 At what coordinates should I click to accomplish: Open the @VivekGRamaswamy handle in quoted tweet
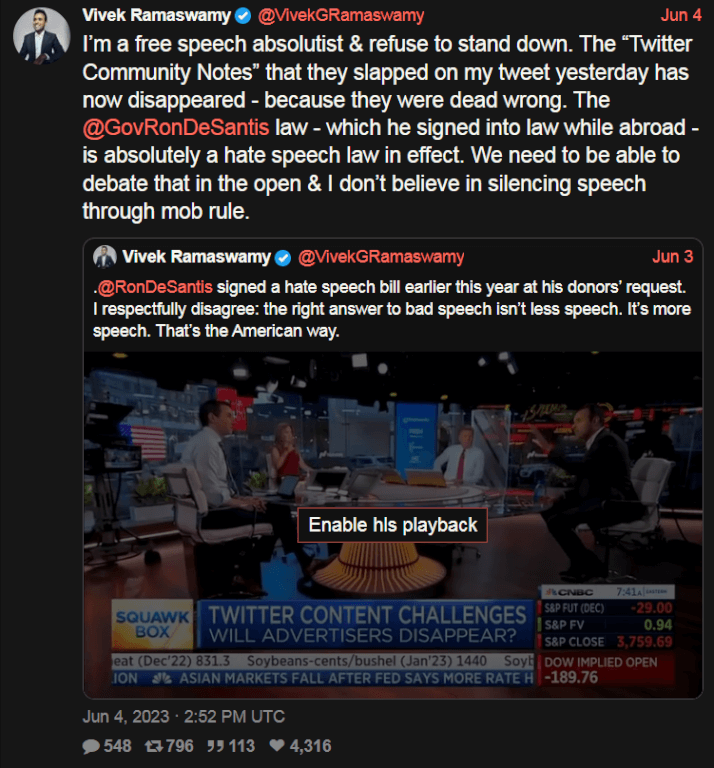(381, 257)
